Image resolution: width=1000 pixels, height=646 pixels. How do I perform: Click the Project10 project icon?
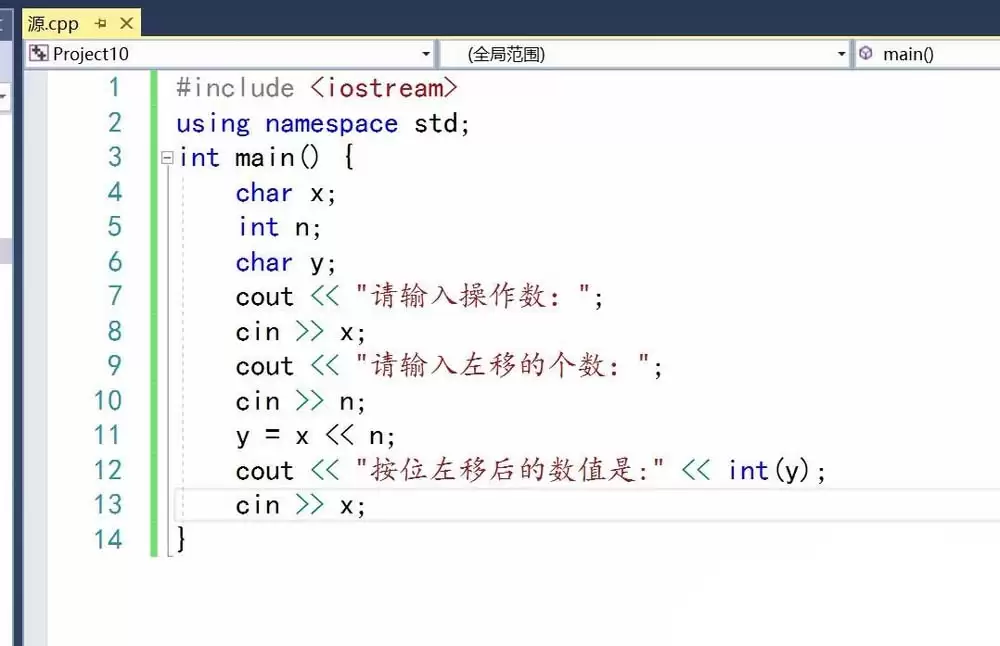[38, 54]
